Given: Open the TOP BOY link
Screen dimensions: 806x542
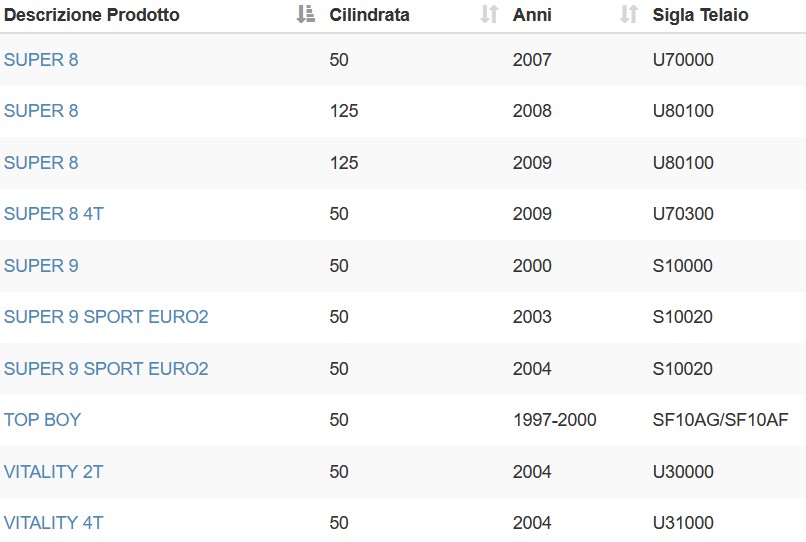Looking at the screenshot, I should (42, 420).
